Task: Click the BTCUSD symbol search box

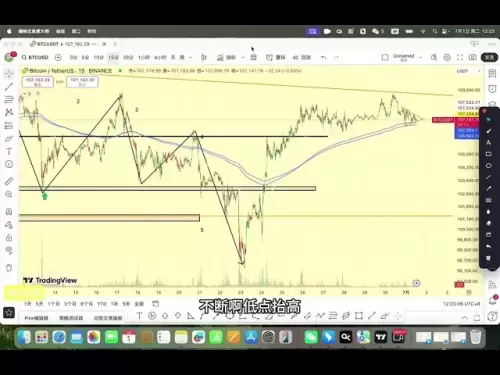Action: pyautogui.click(x=35, y=57)
